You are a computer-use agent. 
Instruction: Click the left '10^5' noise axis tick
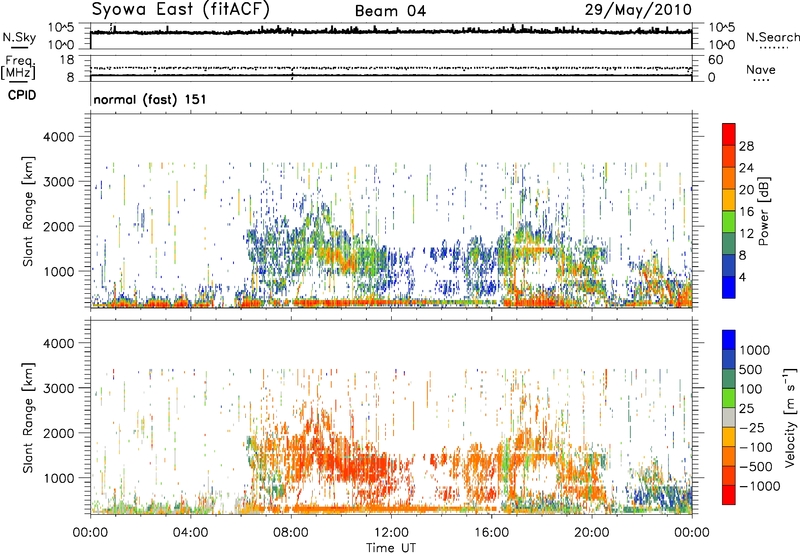[61, 28]
